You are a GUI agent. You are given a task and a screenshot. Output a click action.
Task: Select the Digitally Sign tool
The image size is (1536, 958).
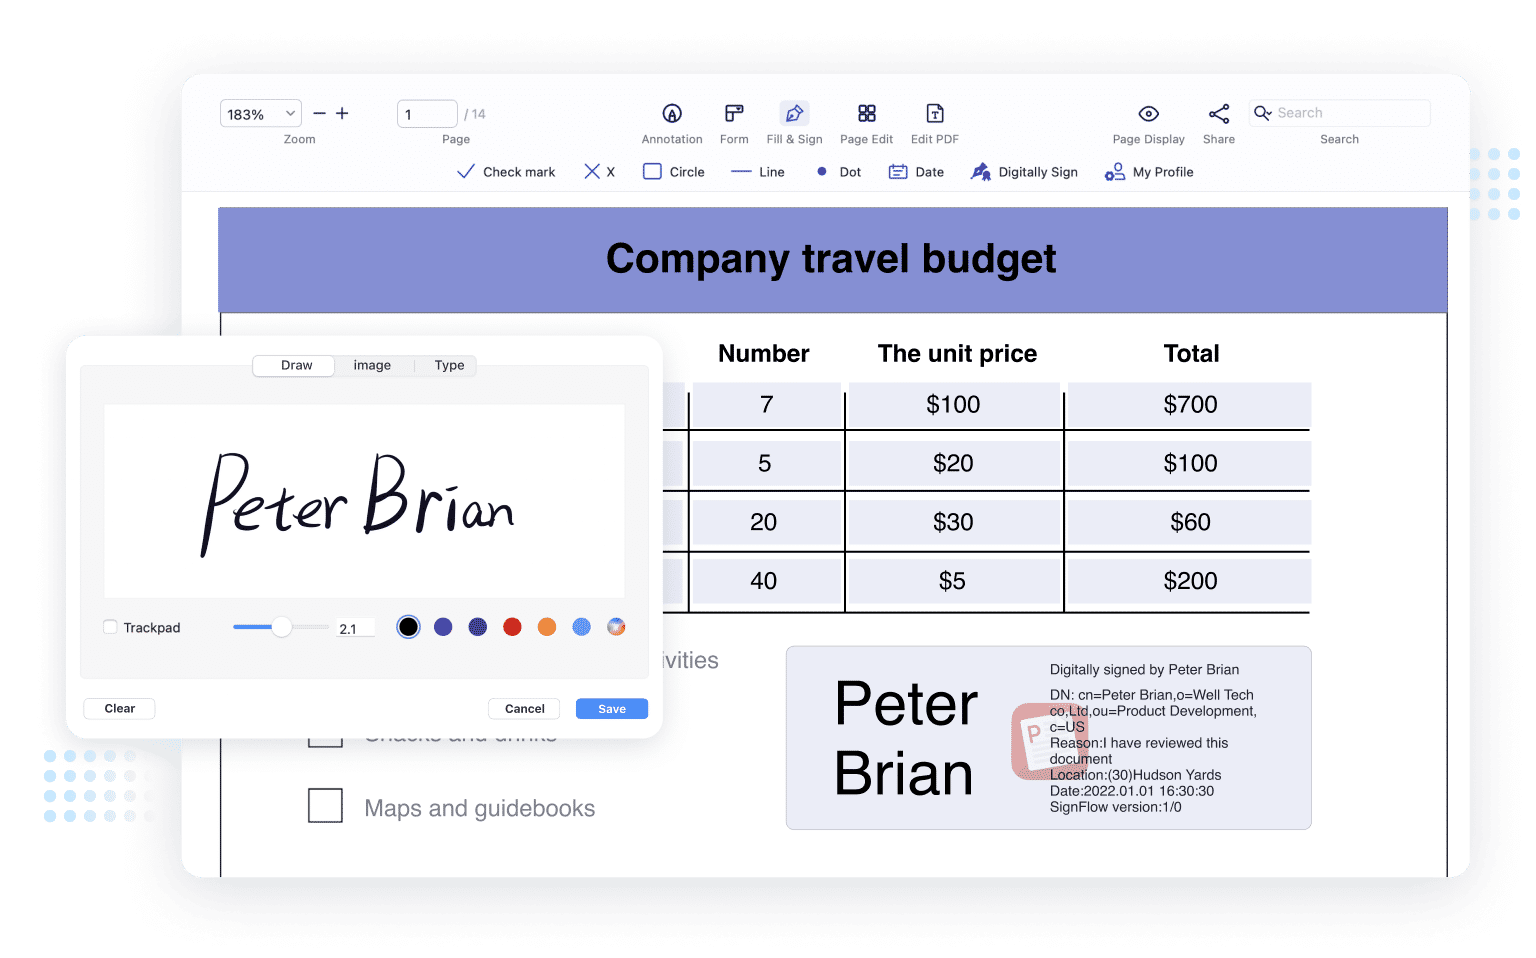click(1025, 172)
